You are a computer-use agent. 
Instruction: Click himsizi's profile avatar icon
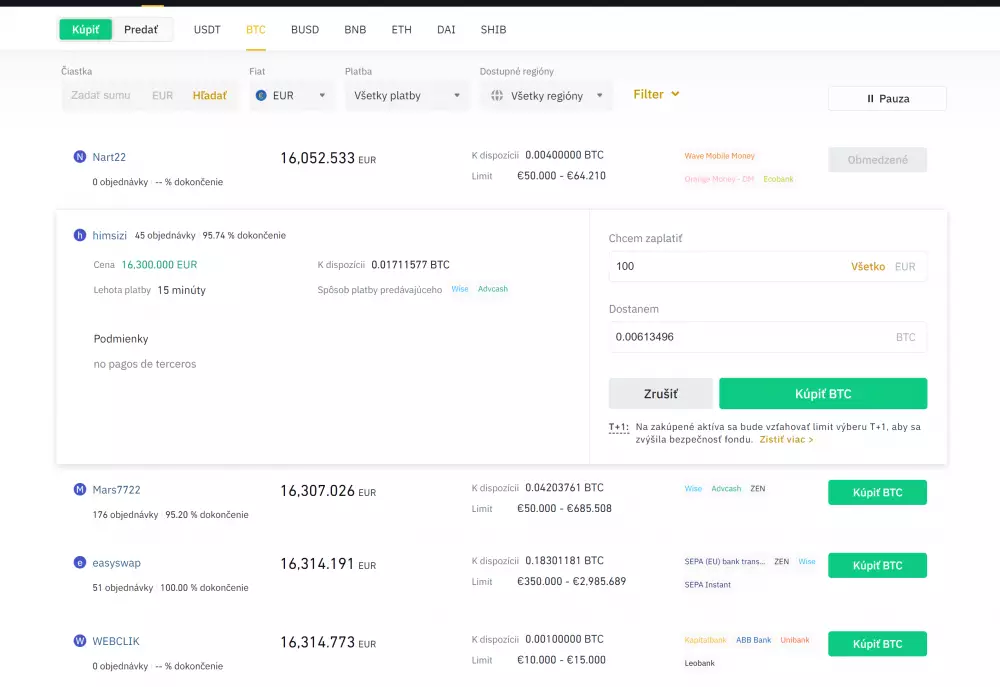[80, 234]
